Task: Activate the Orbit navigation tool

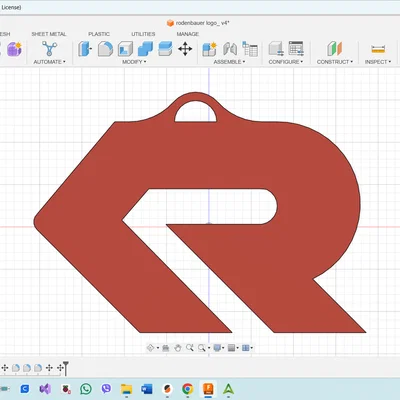Action: [150, 348]
